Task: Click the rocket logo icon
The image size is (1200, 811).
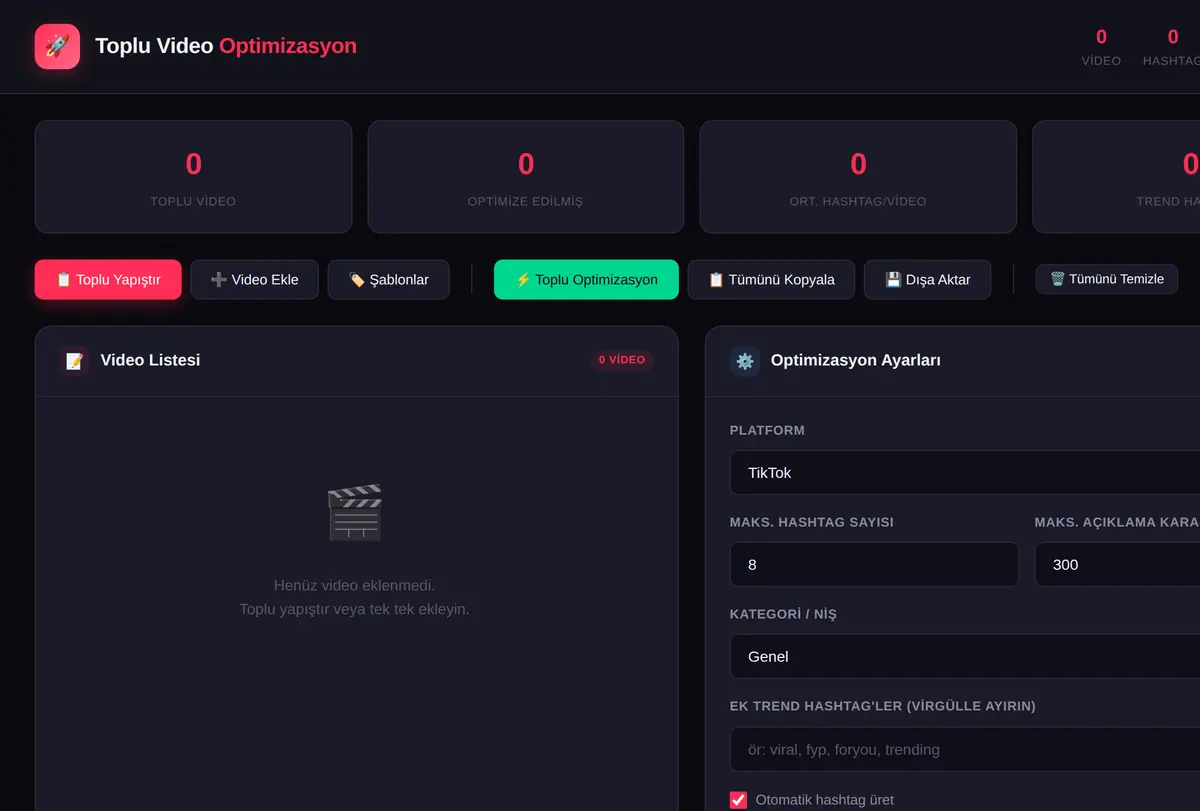Action: (x=57, y=46)
